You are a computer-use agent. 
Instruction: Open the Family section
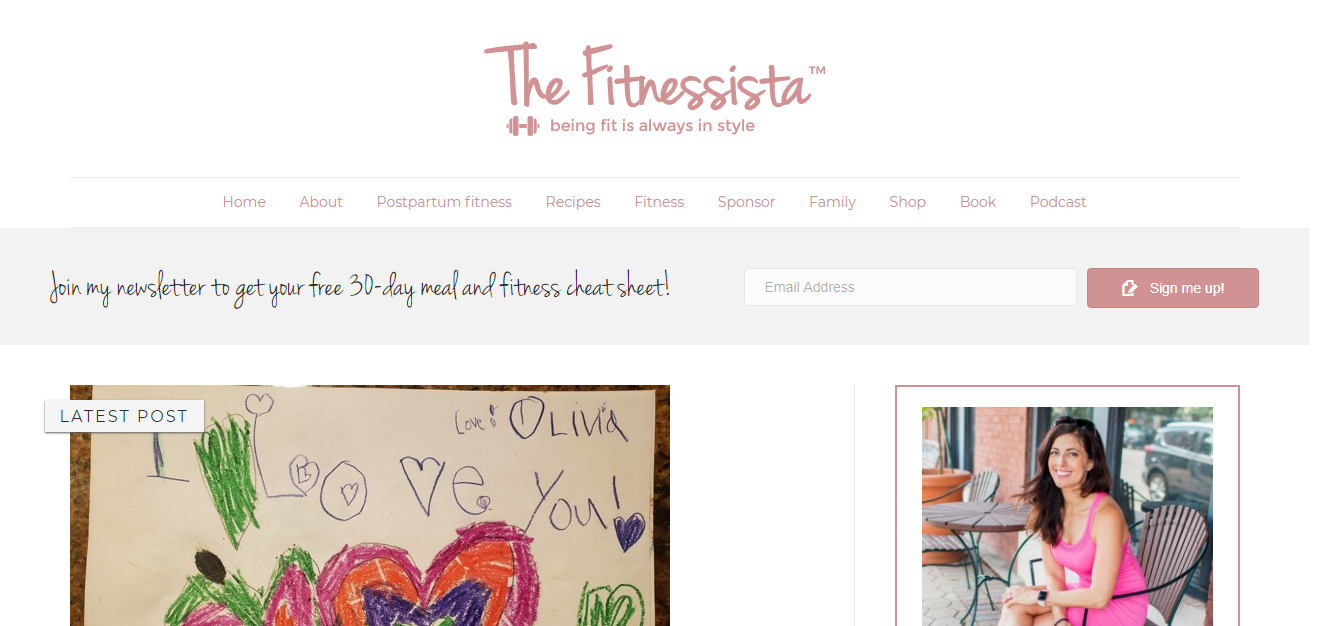click(x=832, y=202)
